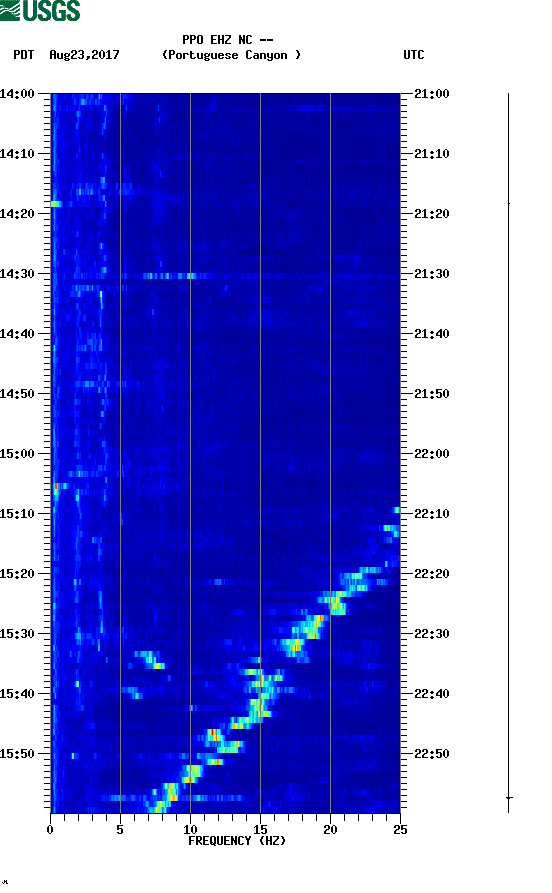Click the '22:30' UTC time label
Viewport: 552px width, 893px height.
(432, 634)
